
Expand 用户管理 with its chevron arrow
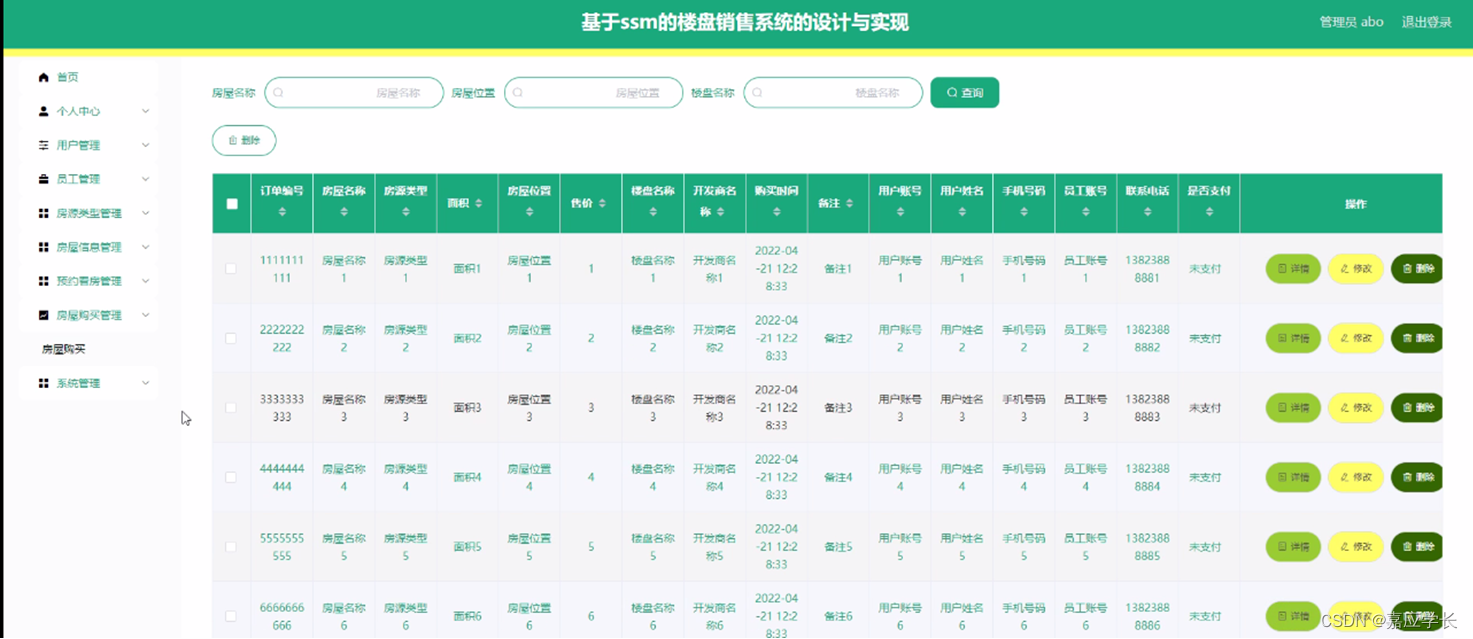point(145,145)
